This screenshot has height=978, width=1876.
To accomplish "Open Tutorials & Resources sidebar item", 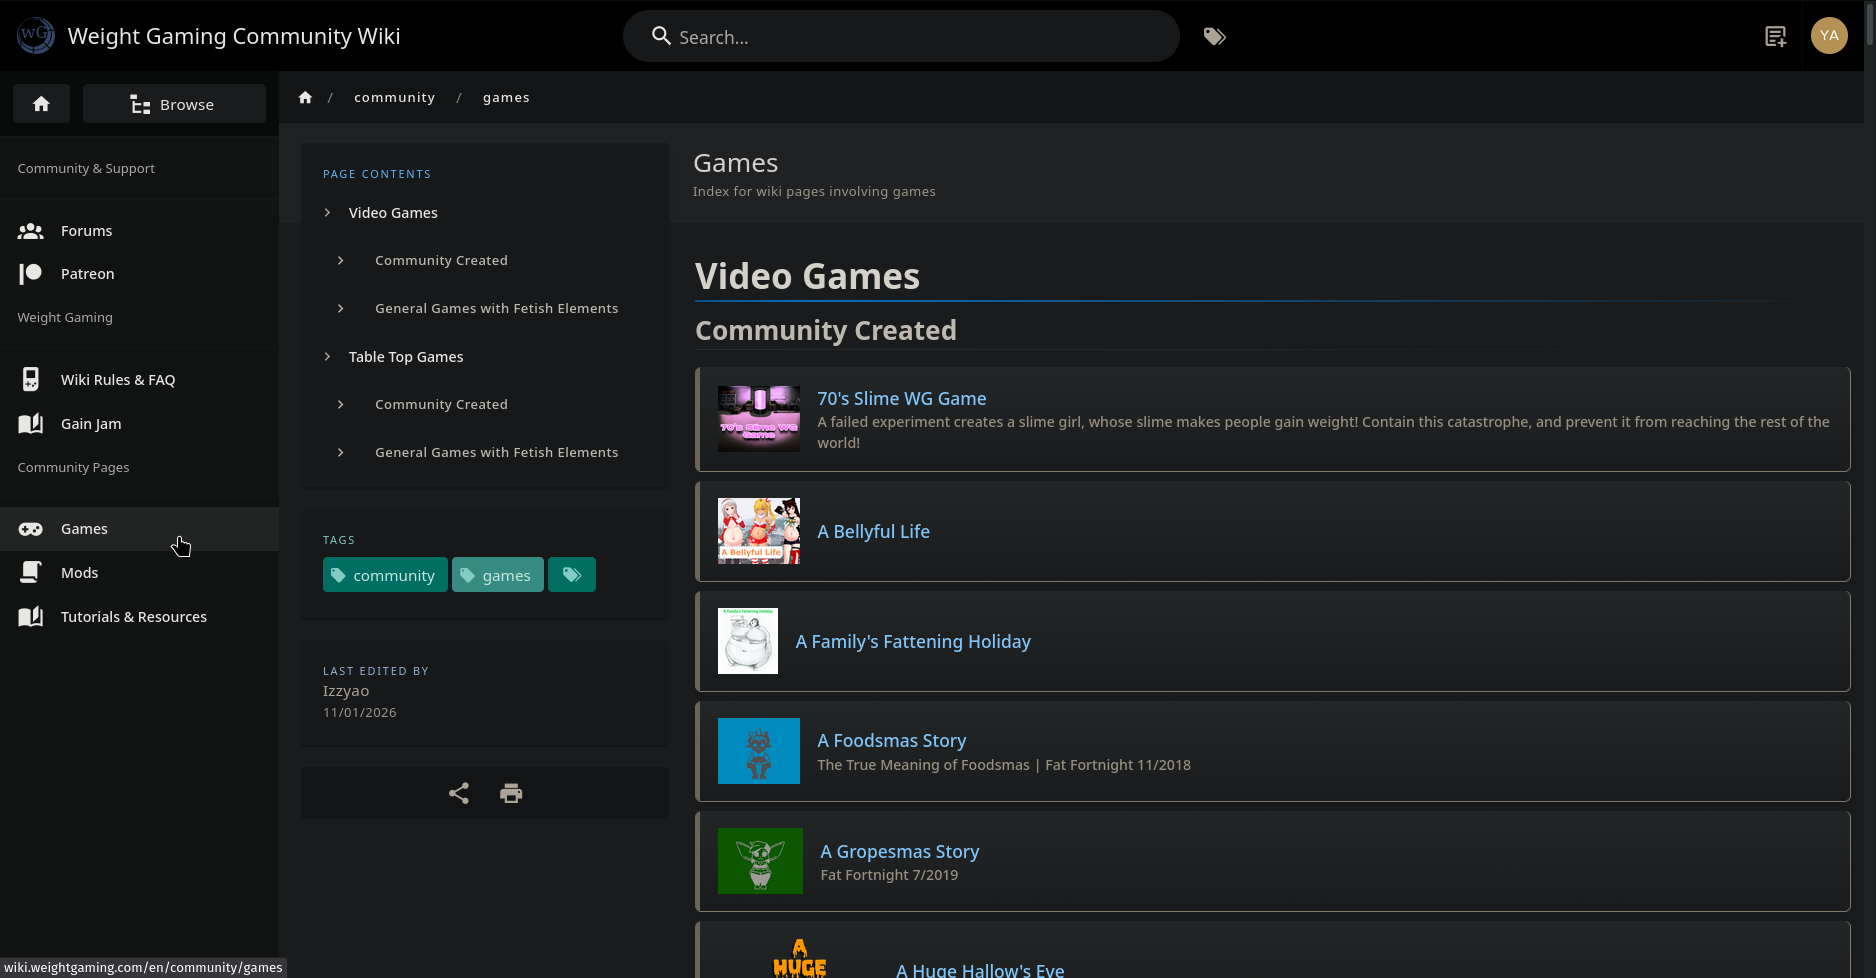I will click(133, 617).
